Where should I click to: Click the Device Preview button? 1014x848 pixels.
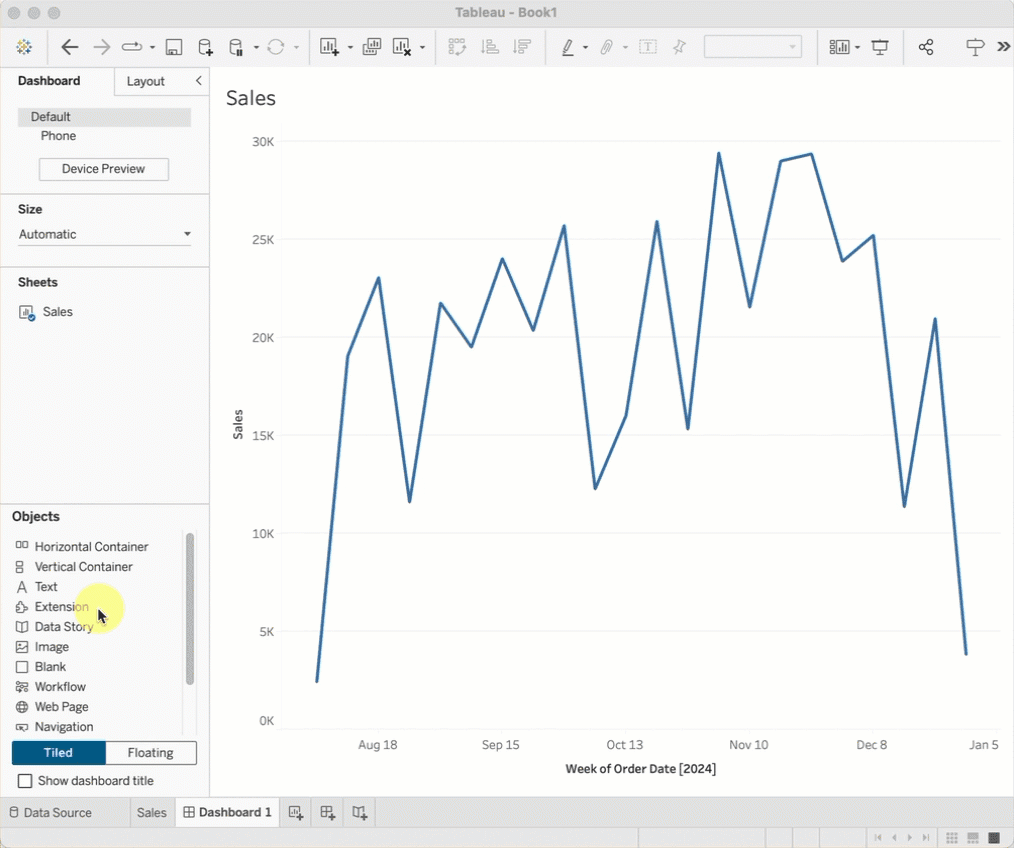[103, 169]
